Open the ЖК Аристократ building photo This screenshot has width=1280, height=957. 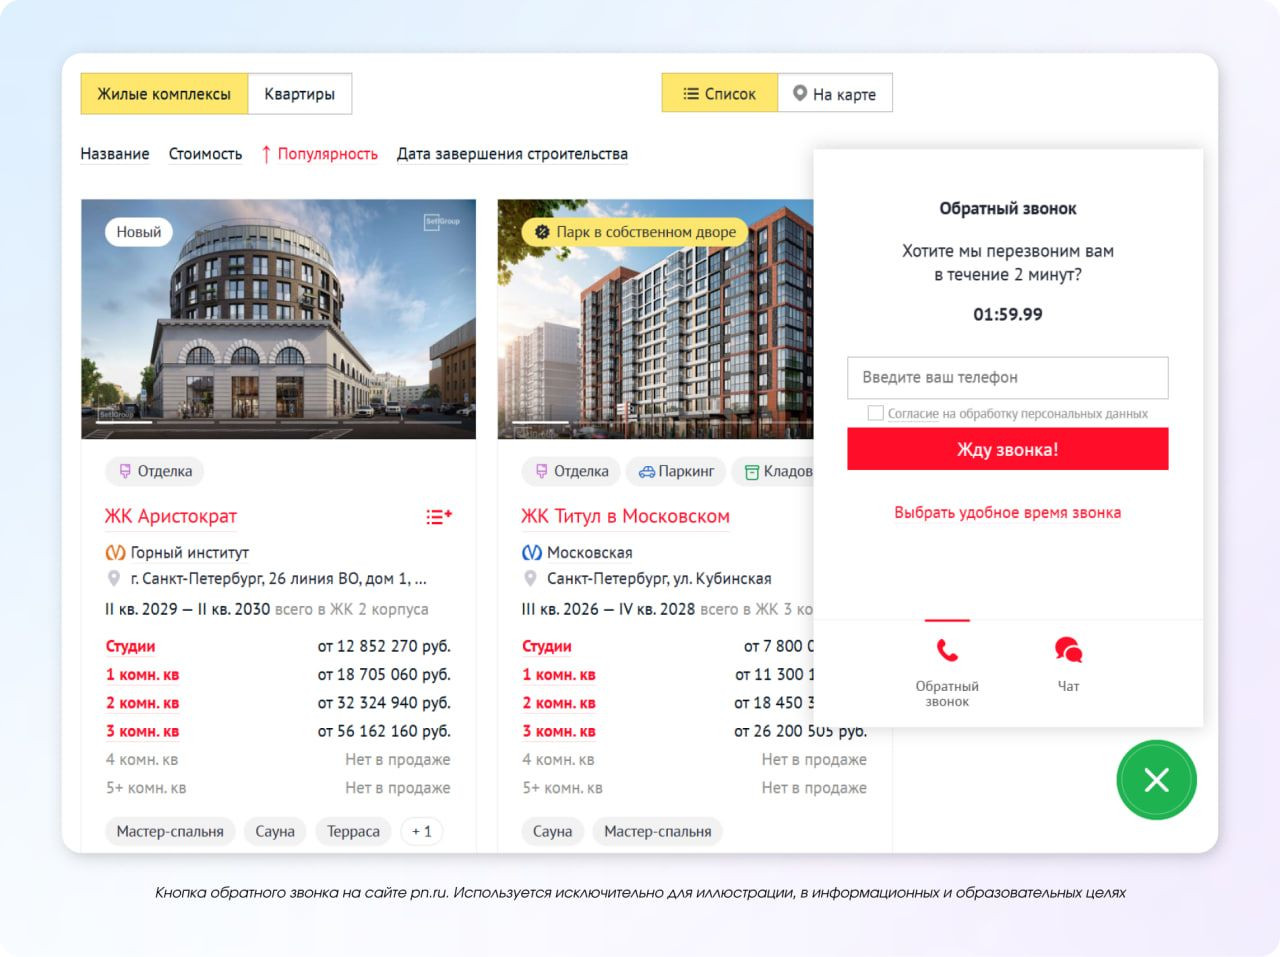coord(278,319)
